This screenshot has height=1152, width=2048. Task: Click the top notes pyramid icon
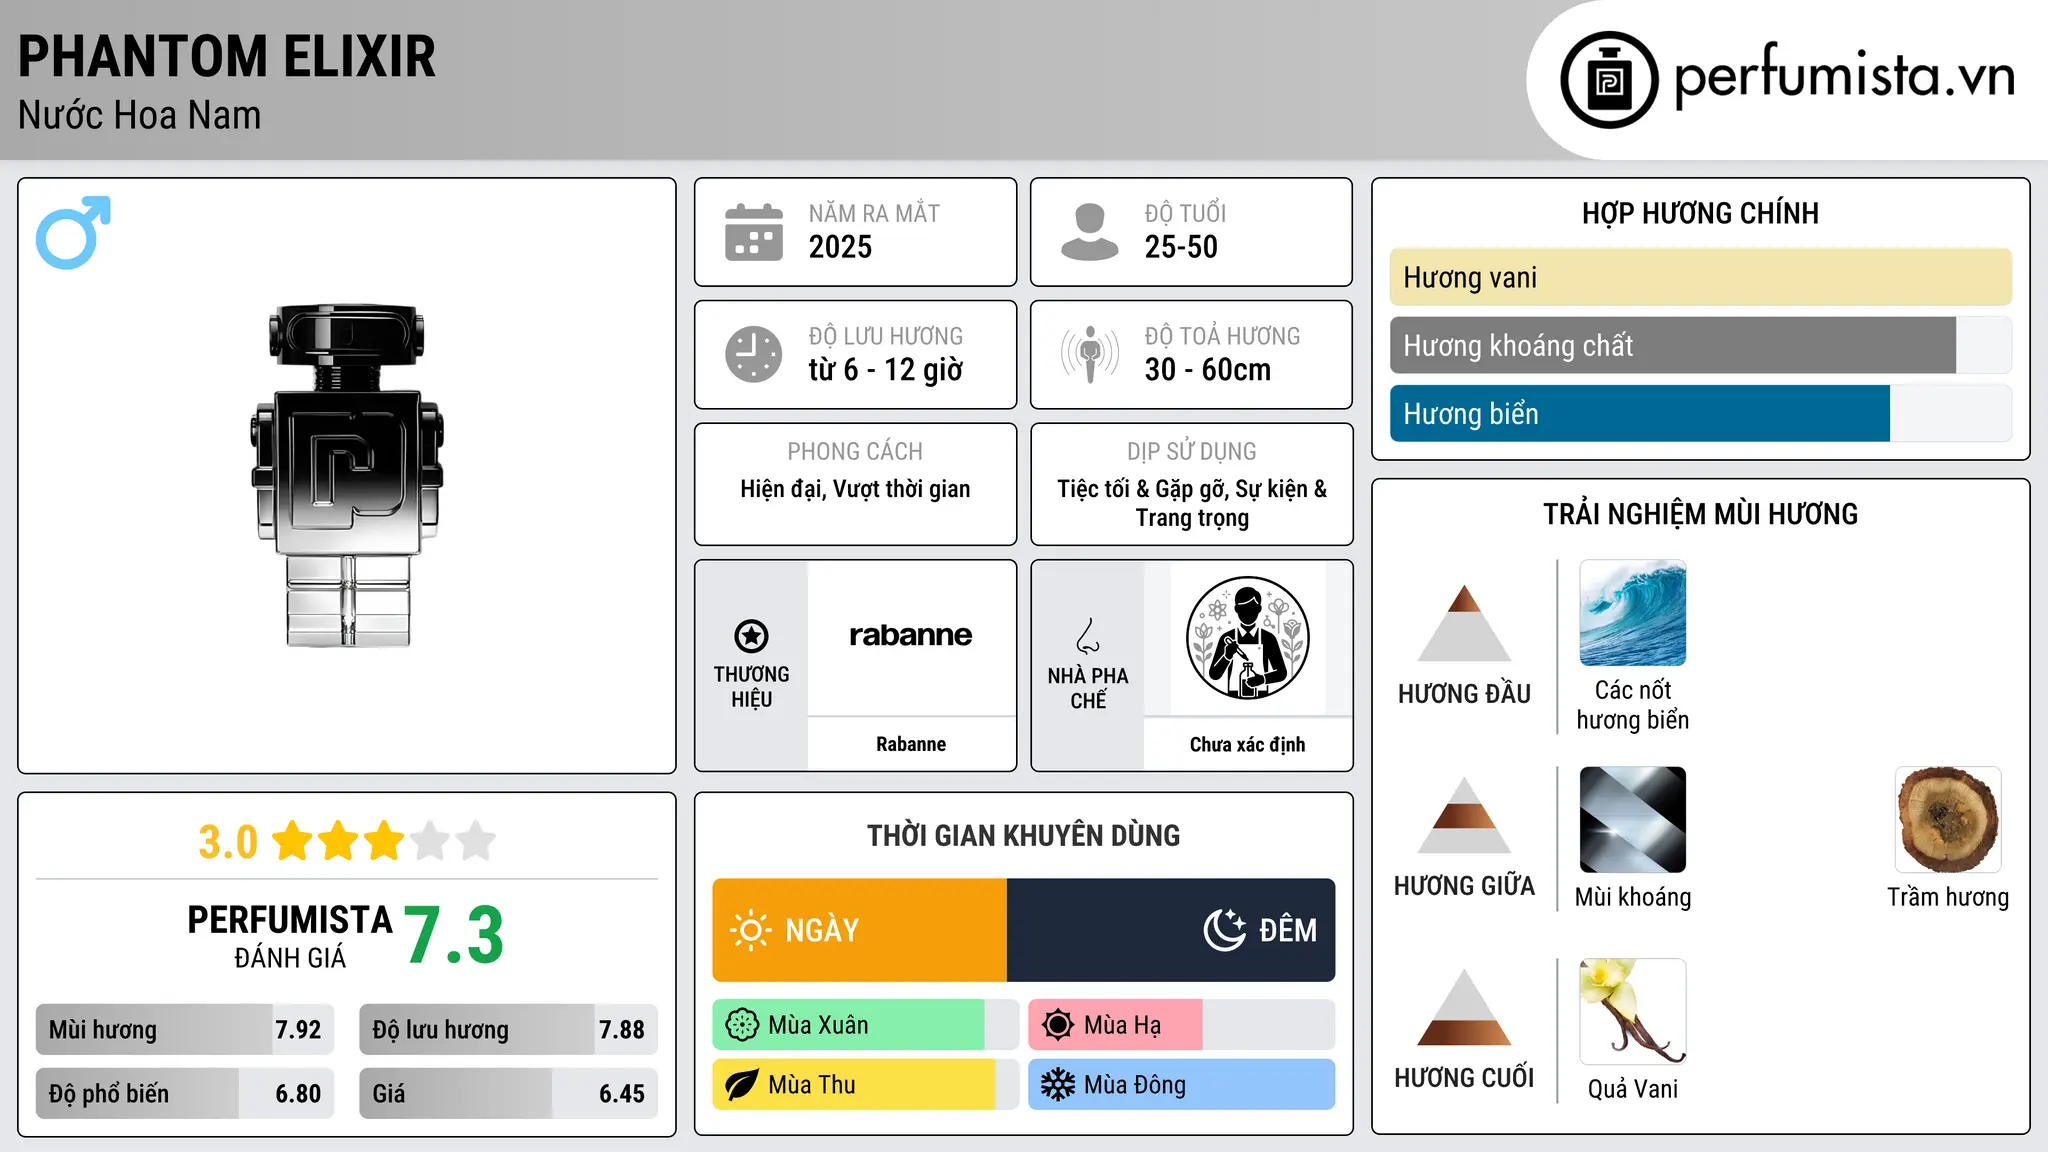pyautogui.click(x=1464, y=623)
